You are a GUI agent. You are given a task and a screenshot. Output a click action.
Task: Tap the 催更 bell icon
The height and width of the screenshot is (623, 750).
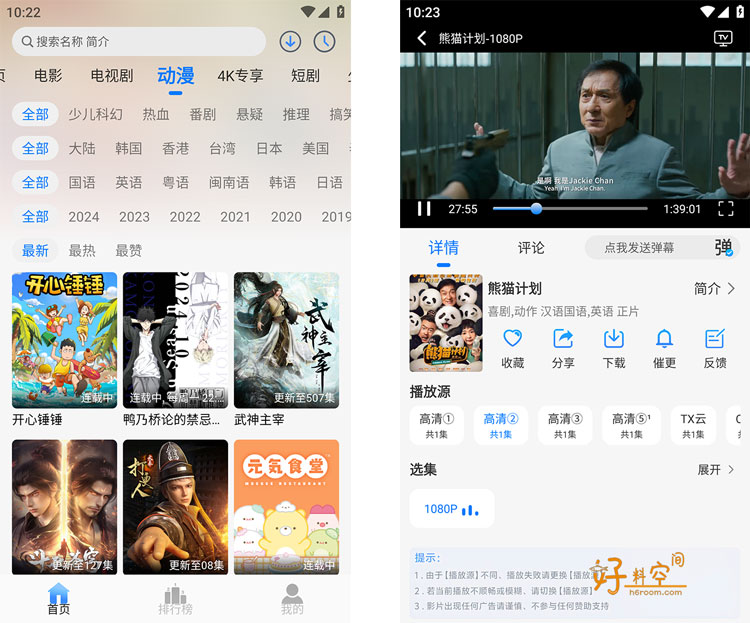[x=664, y=338]
